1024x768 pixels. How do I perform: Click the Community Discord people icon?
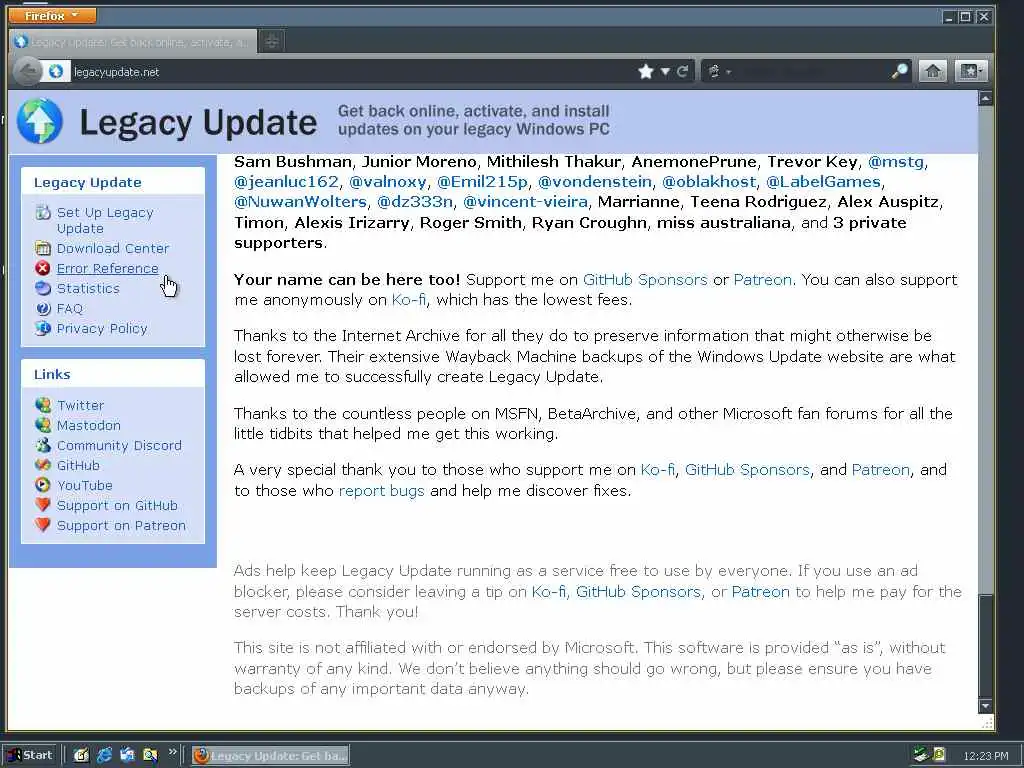coord(43,445)
